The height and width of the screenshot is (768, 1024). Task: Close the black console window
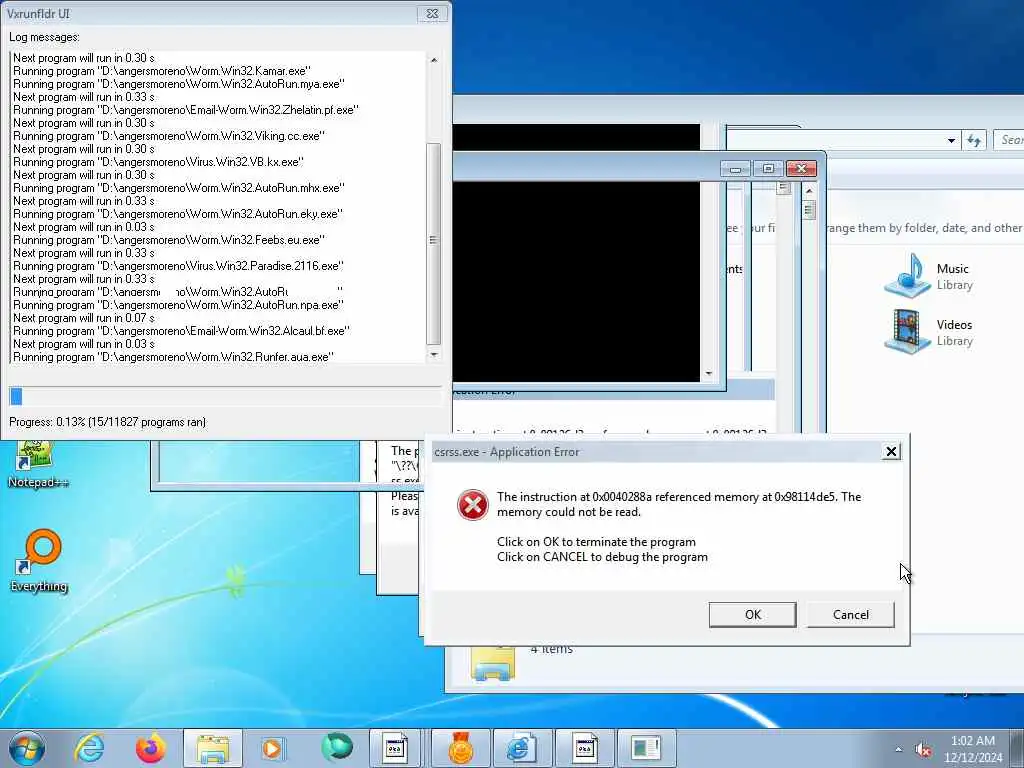pyautogui.click(x=801, y=169)
